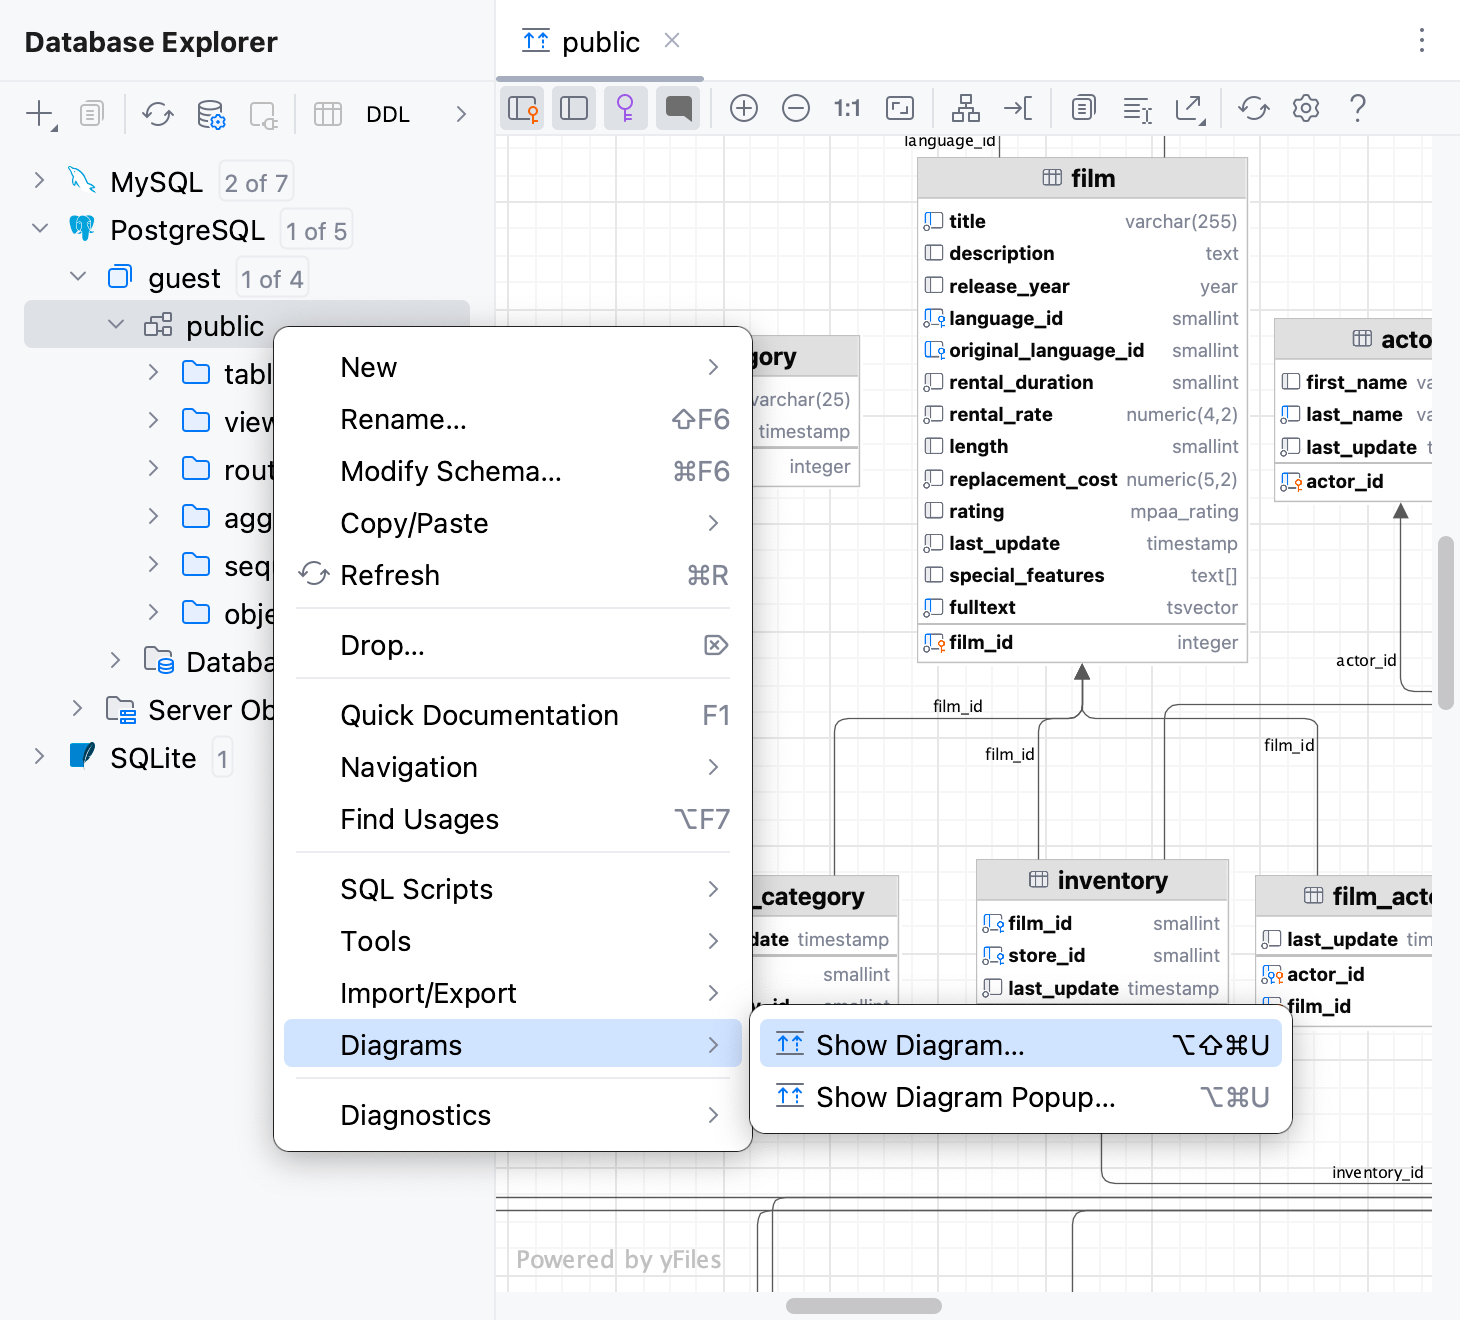Refresh the Database Explorer tree
Image resolution: width=1460 pixels, height=1320 pixels.
156,114
